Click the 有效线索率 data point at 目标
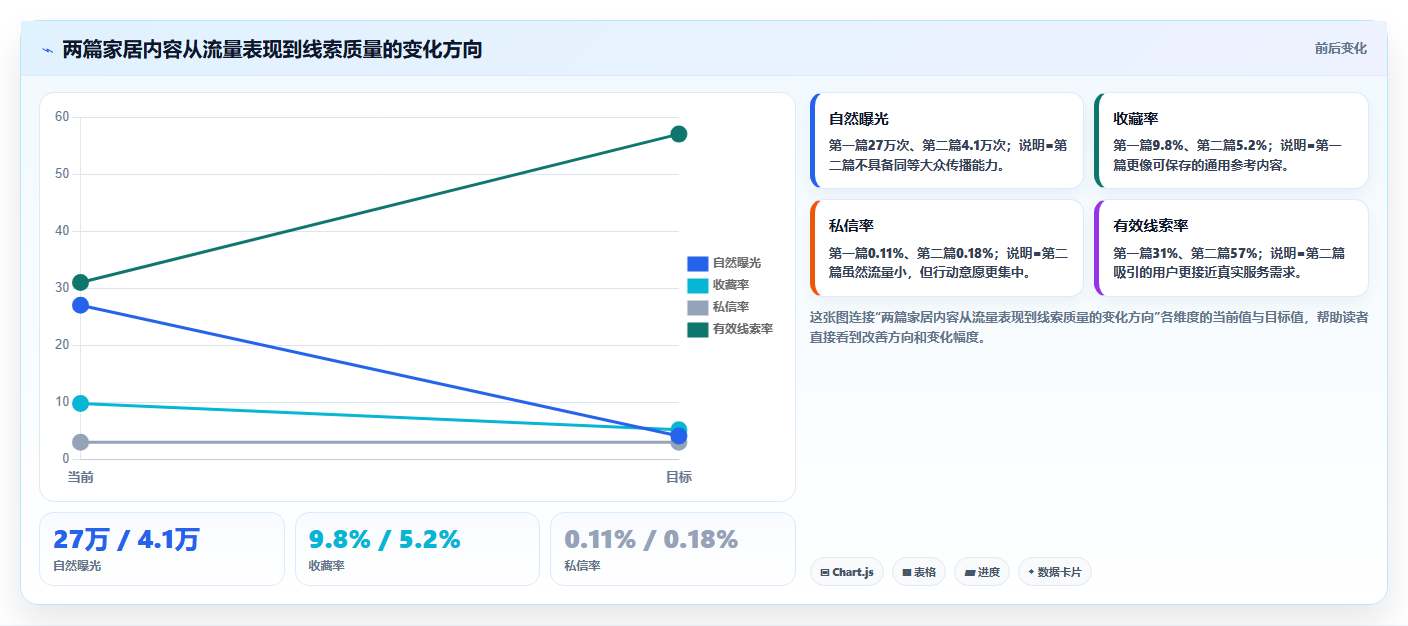This screenshot has width=1408, height=626. coord(679,134)
